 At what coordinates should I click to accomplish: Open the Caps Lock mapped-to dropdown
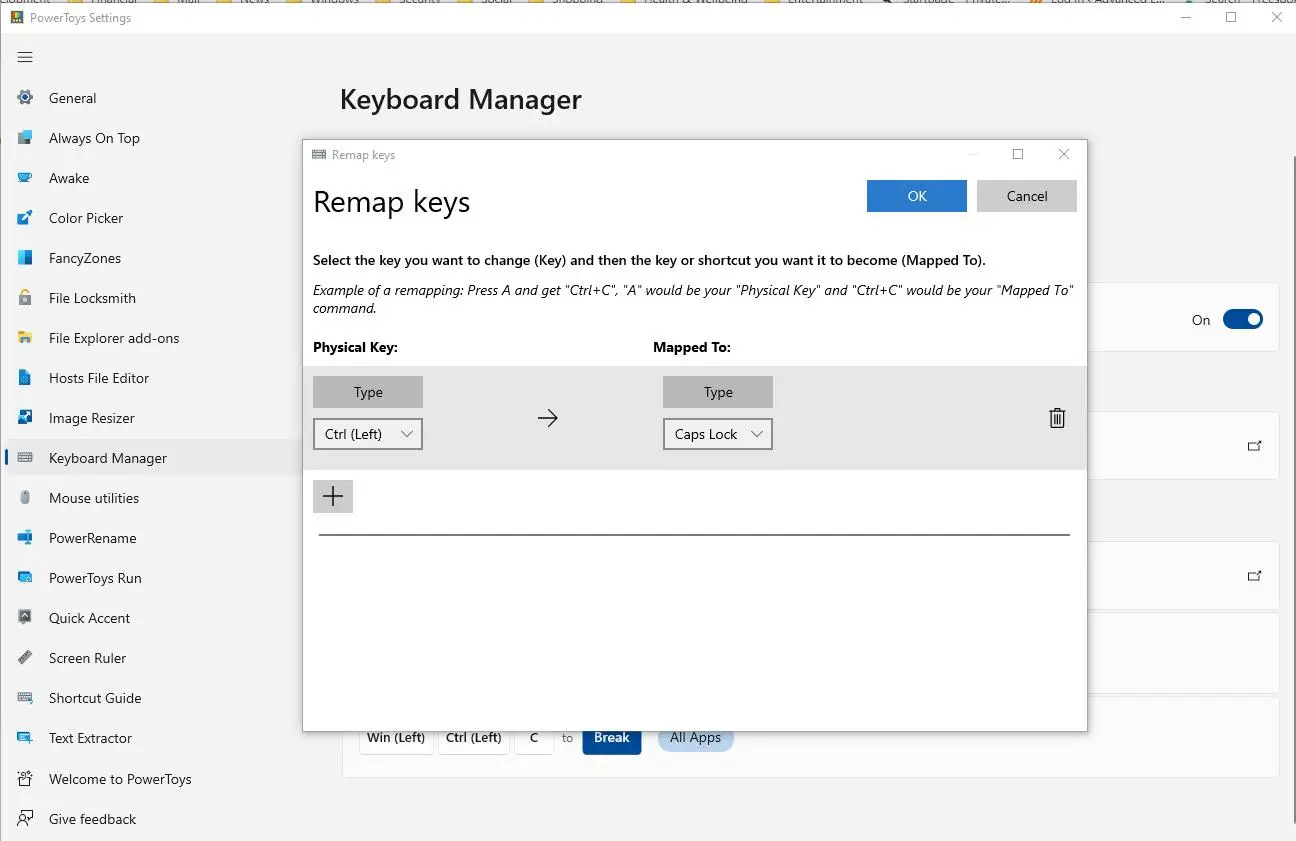(718, 434)
